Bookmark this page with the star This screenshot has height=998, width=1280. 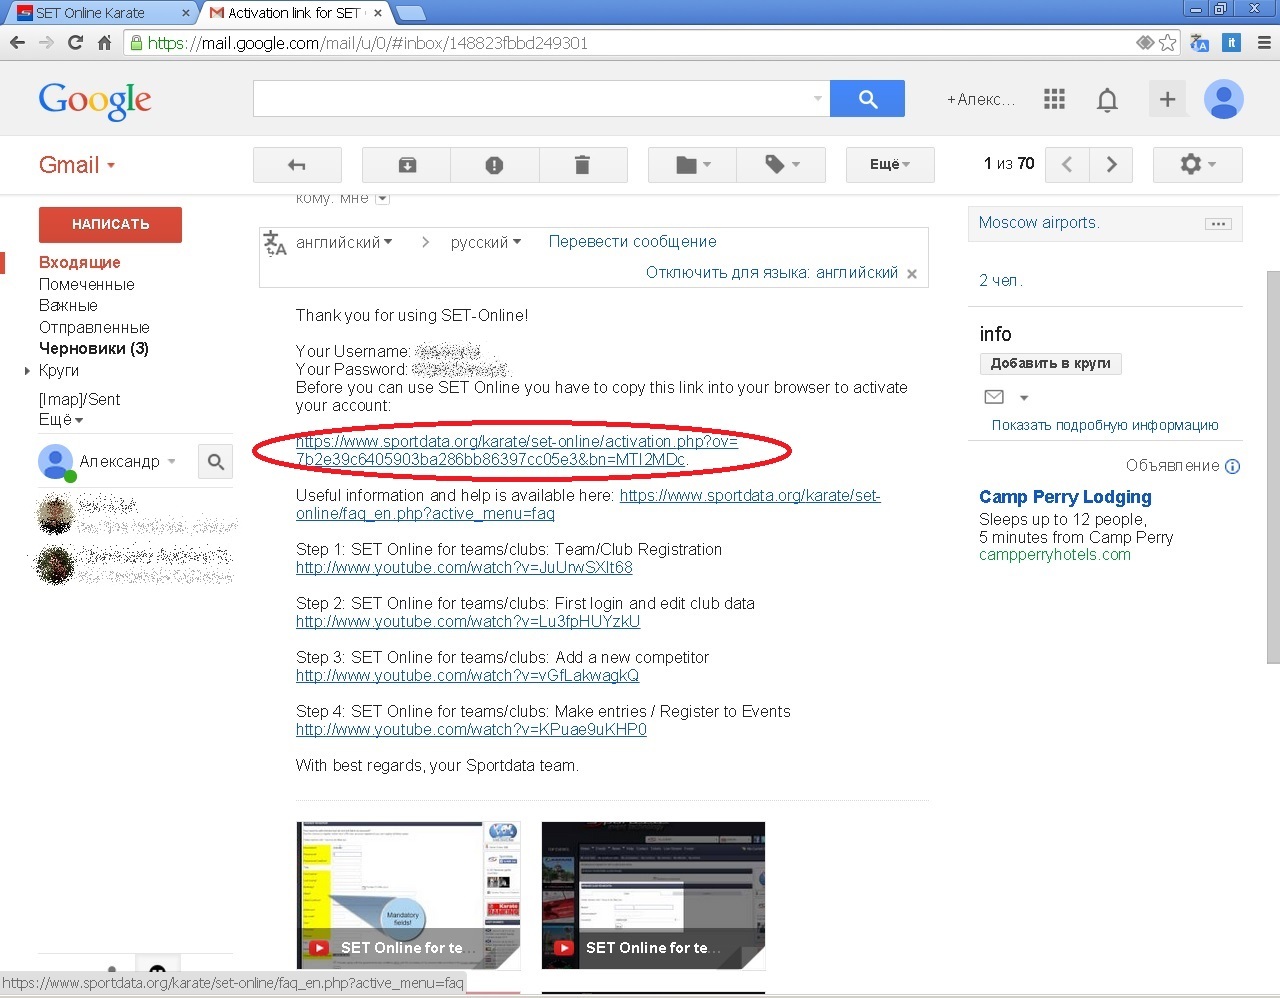1167,43
